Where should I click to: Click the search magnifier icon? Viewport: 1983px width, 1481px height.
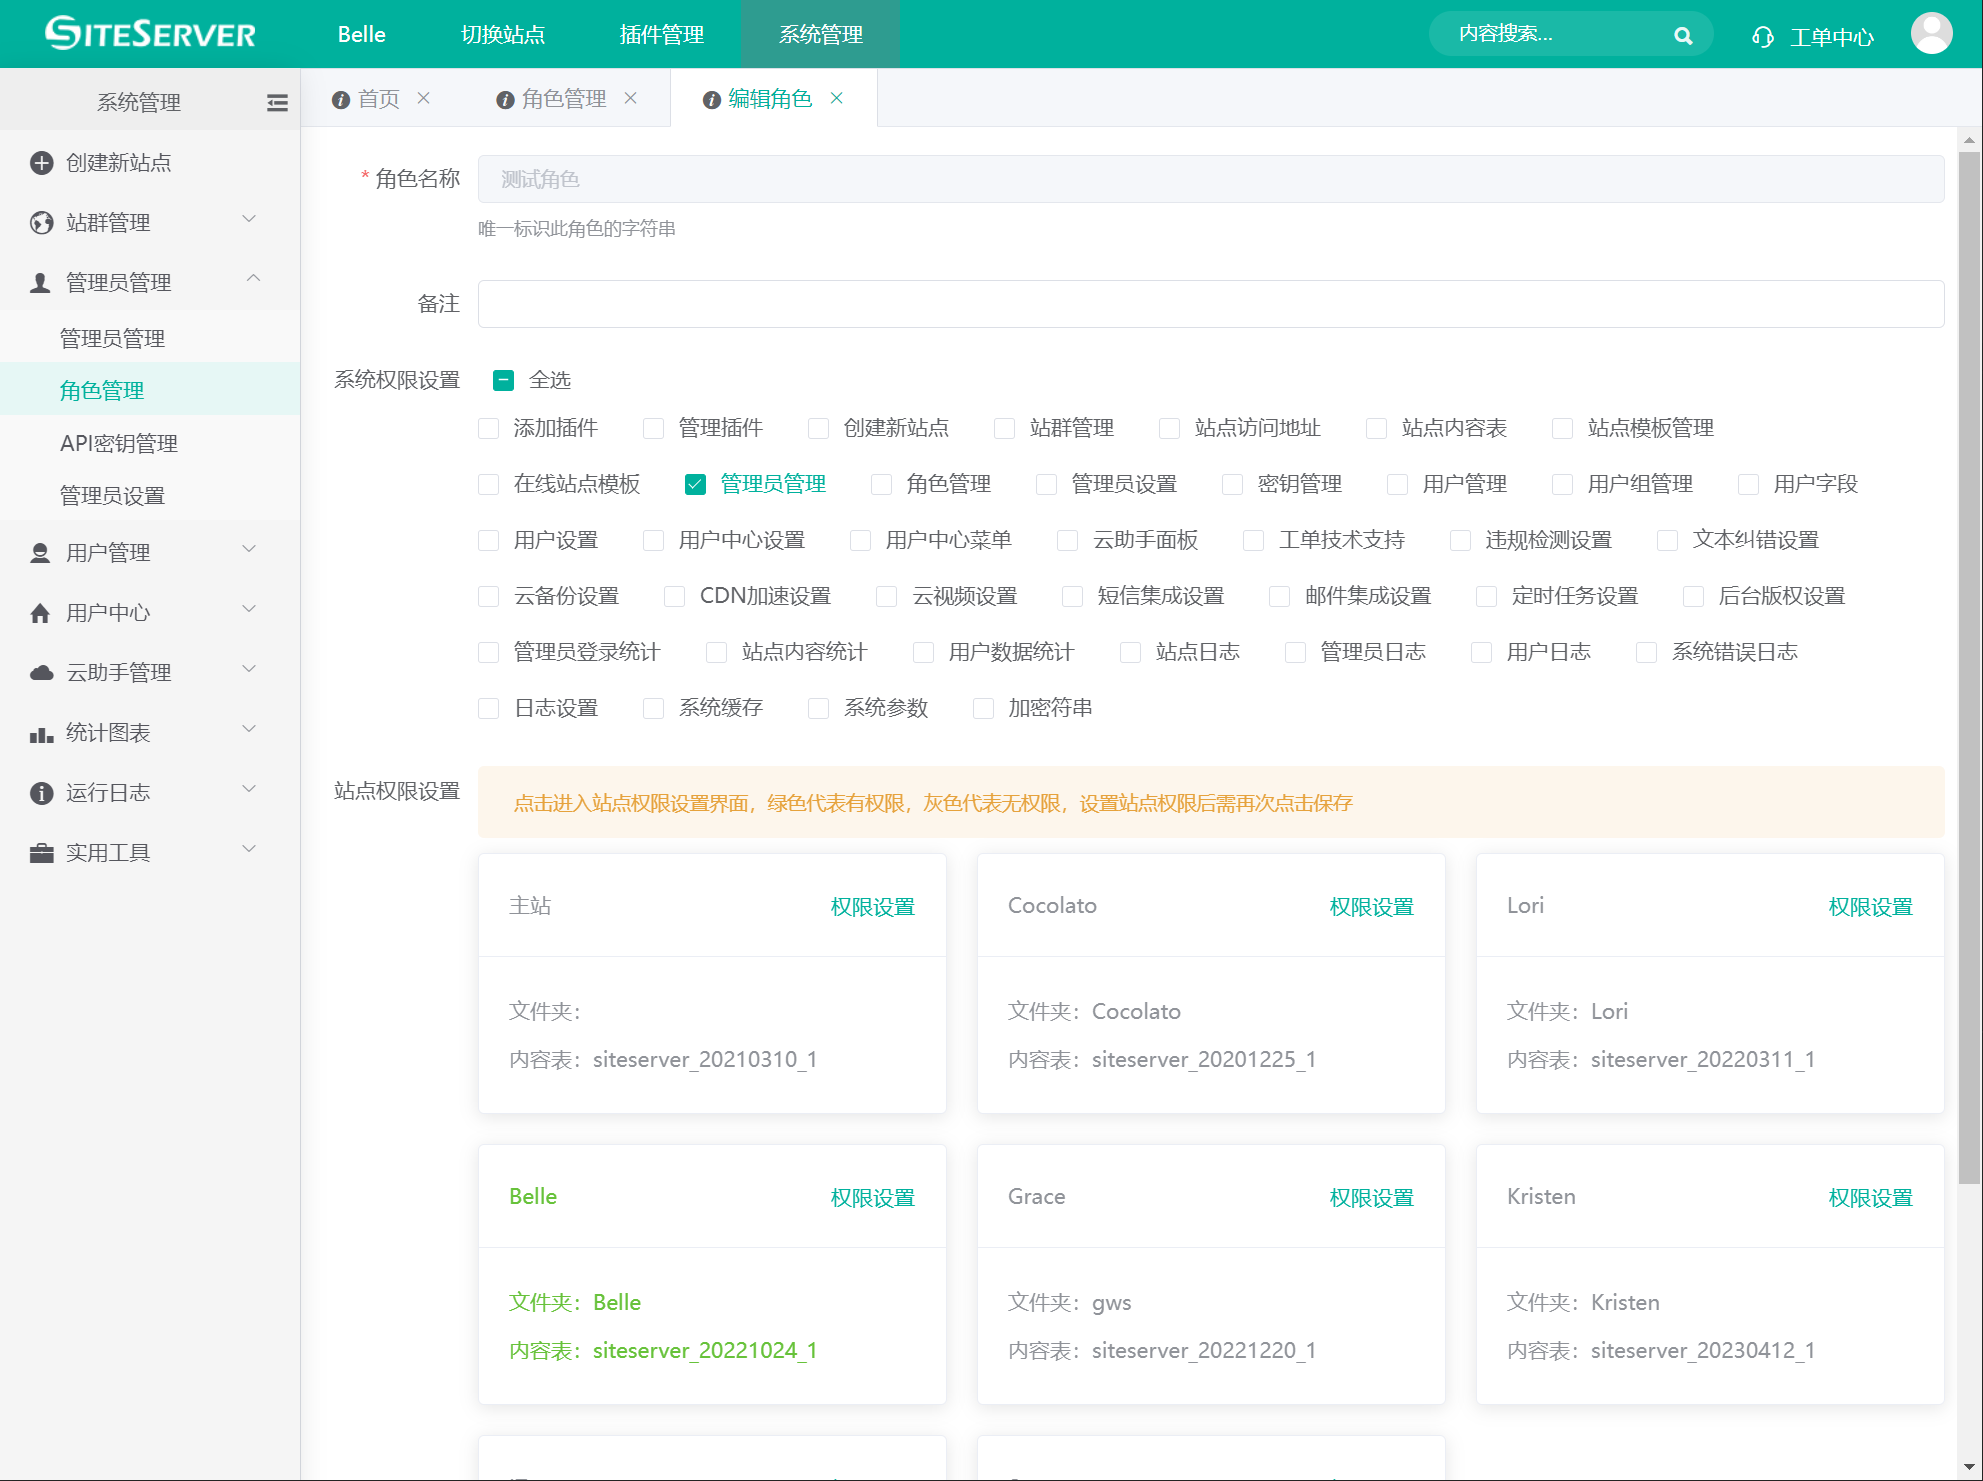1683,36
